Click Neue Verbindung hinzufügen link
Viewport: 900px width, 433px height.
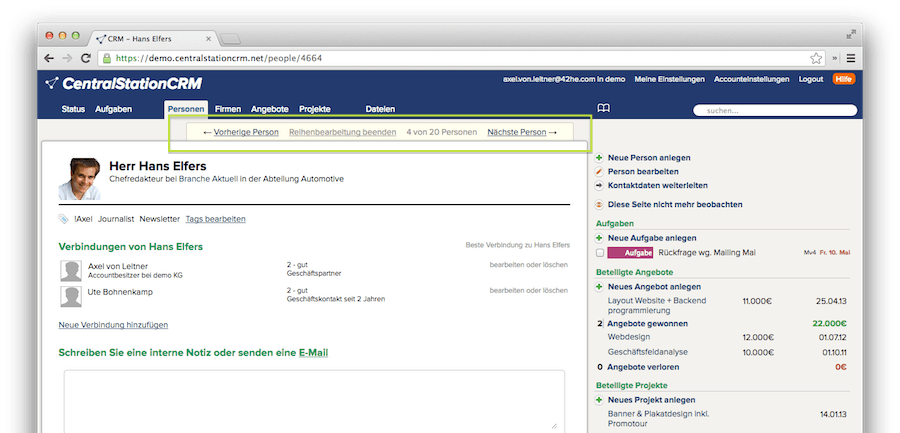[113, 325]
